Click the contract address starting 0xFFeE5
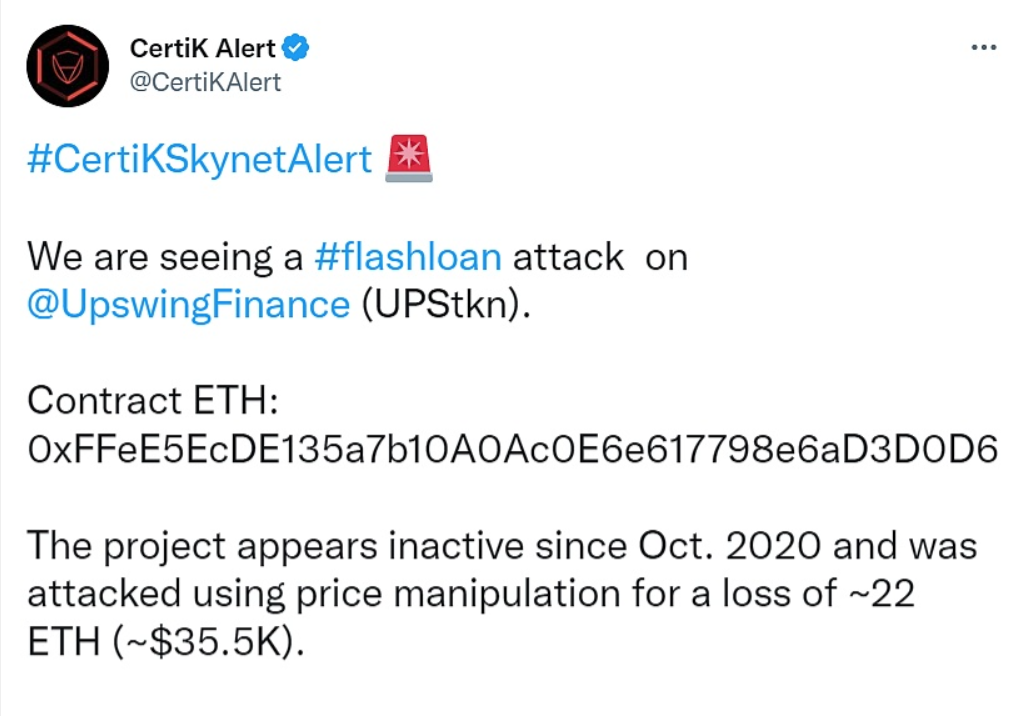Viewport: 1015px width, 716px height. (511, 451)
